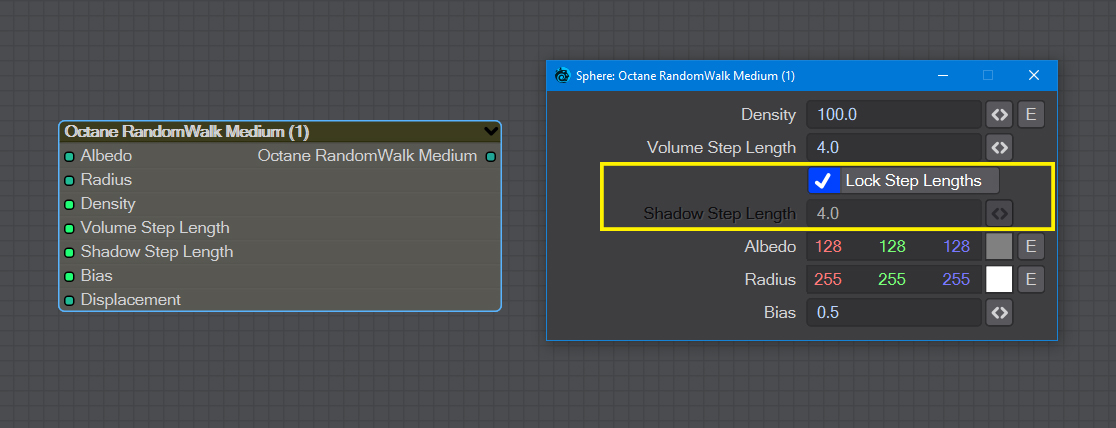The image size is (1116, 428).
Task: Click the Octane RandomWalk Medium output label
Action: (367, 156)
